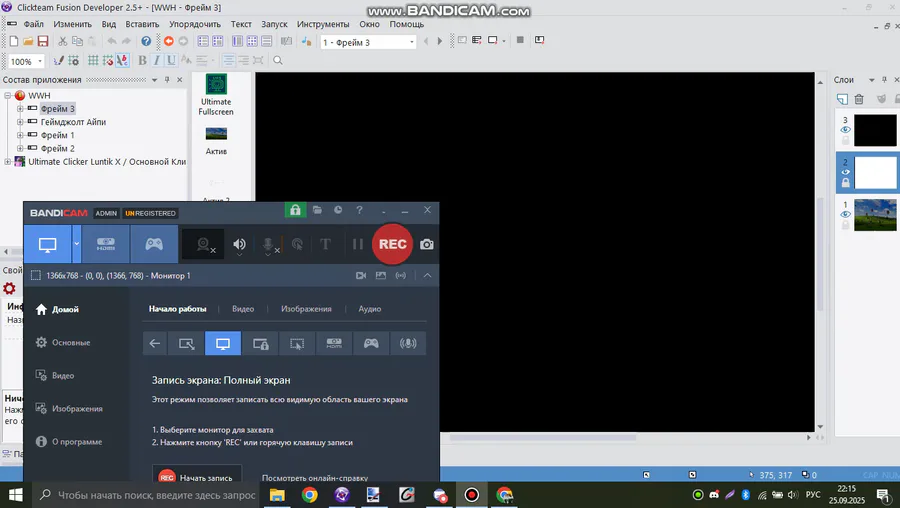The width and height of the screenshot is (900, 508).
Task: Select Bandicam game recording mode gamepad icon in top bar
Action: 154,245
